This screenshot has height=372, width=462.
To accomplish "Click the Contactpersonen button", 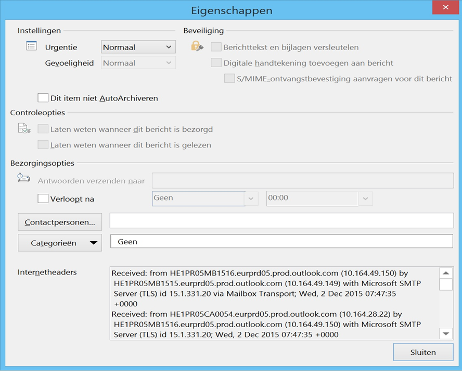I will (60, 222).
